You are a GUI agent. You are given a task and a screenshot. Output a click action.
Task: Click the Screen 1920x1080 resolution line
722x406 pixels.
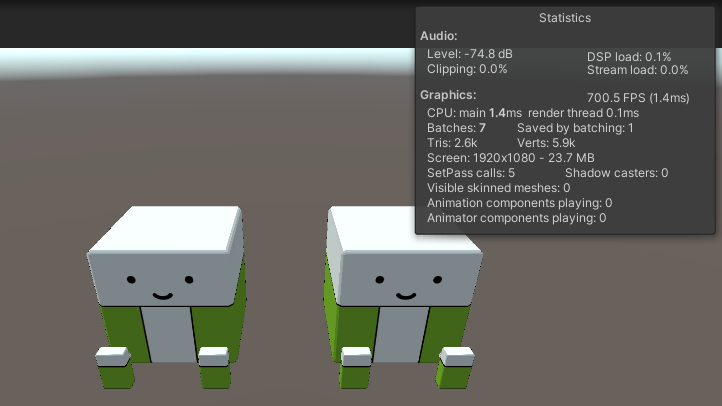(510, 158)
